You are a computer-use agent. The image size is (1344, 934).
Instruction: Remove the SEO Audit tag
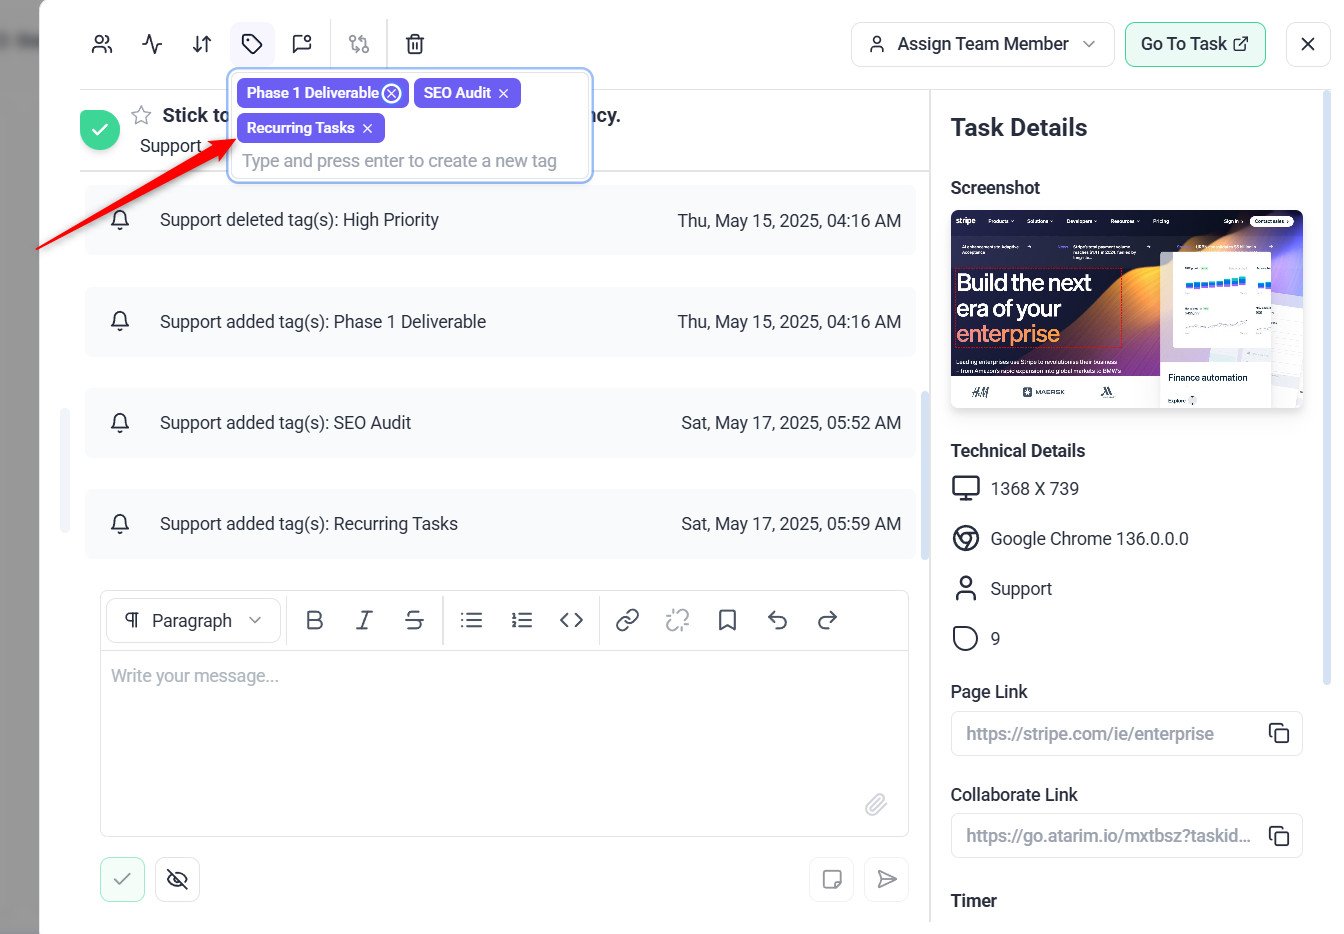pos(504,93)
